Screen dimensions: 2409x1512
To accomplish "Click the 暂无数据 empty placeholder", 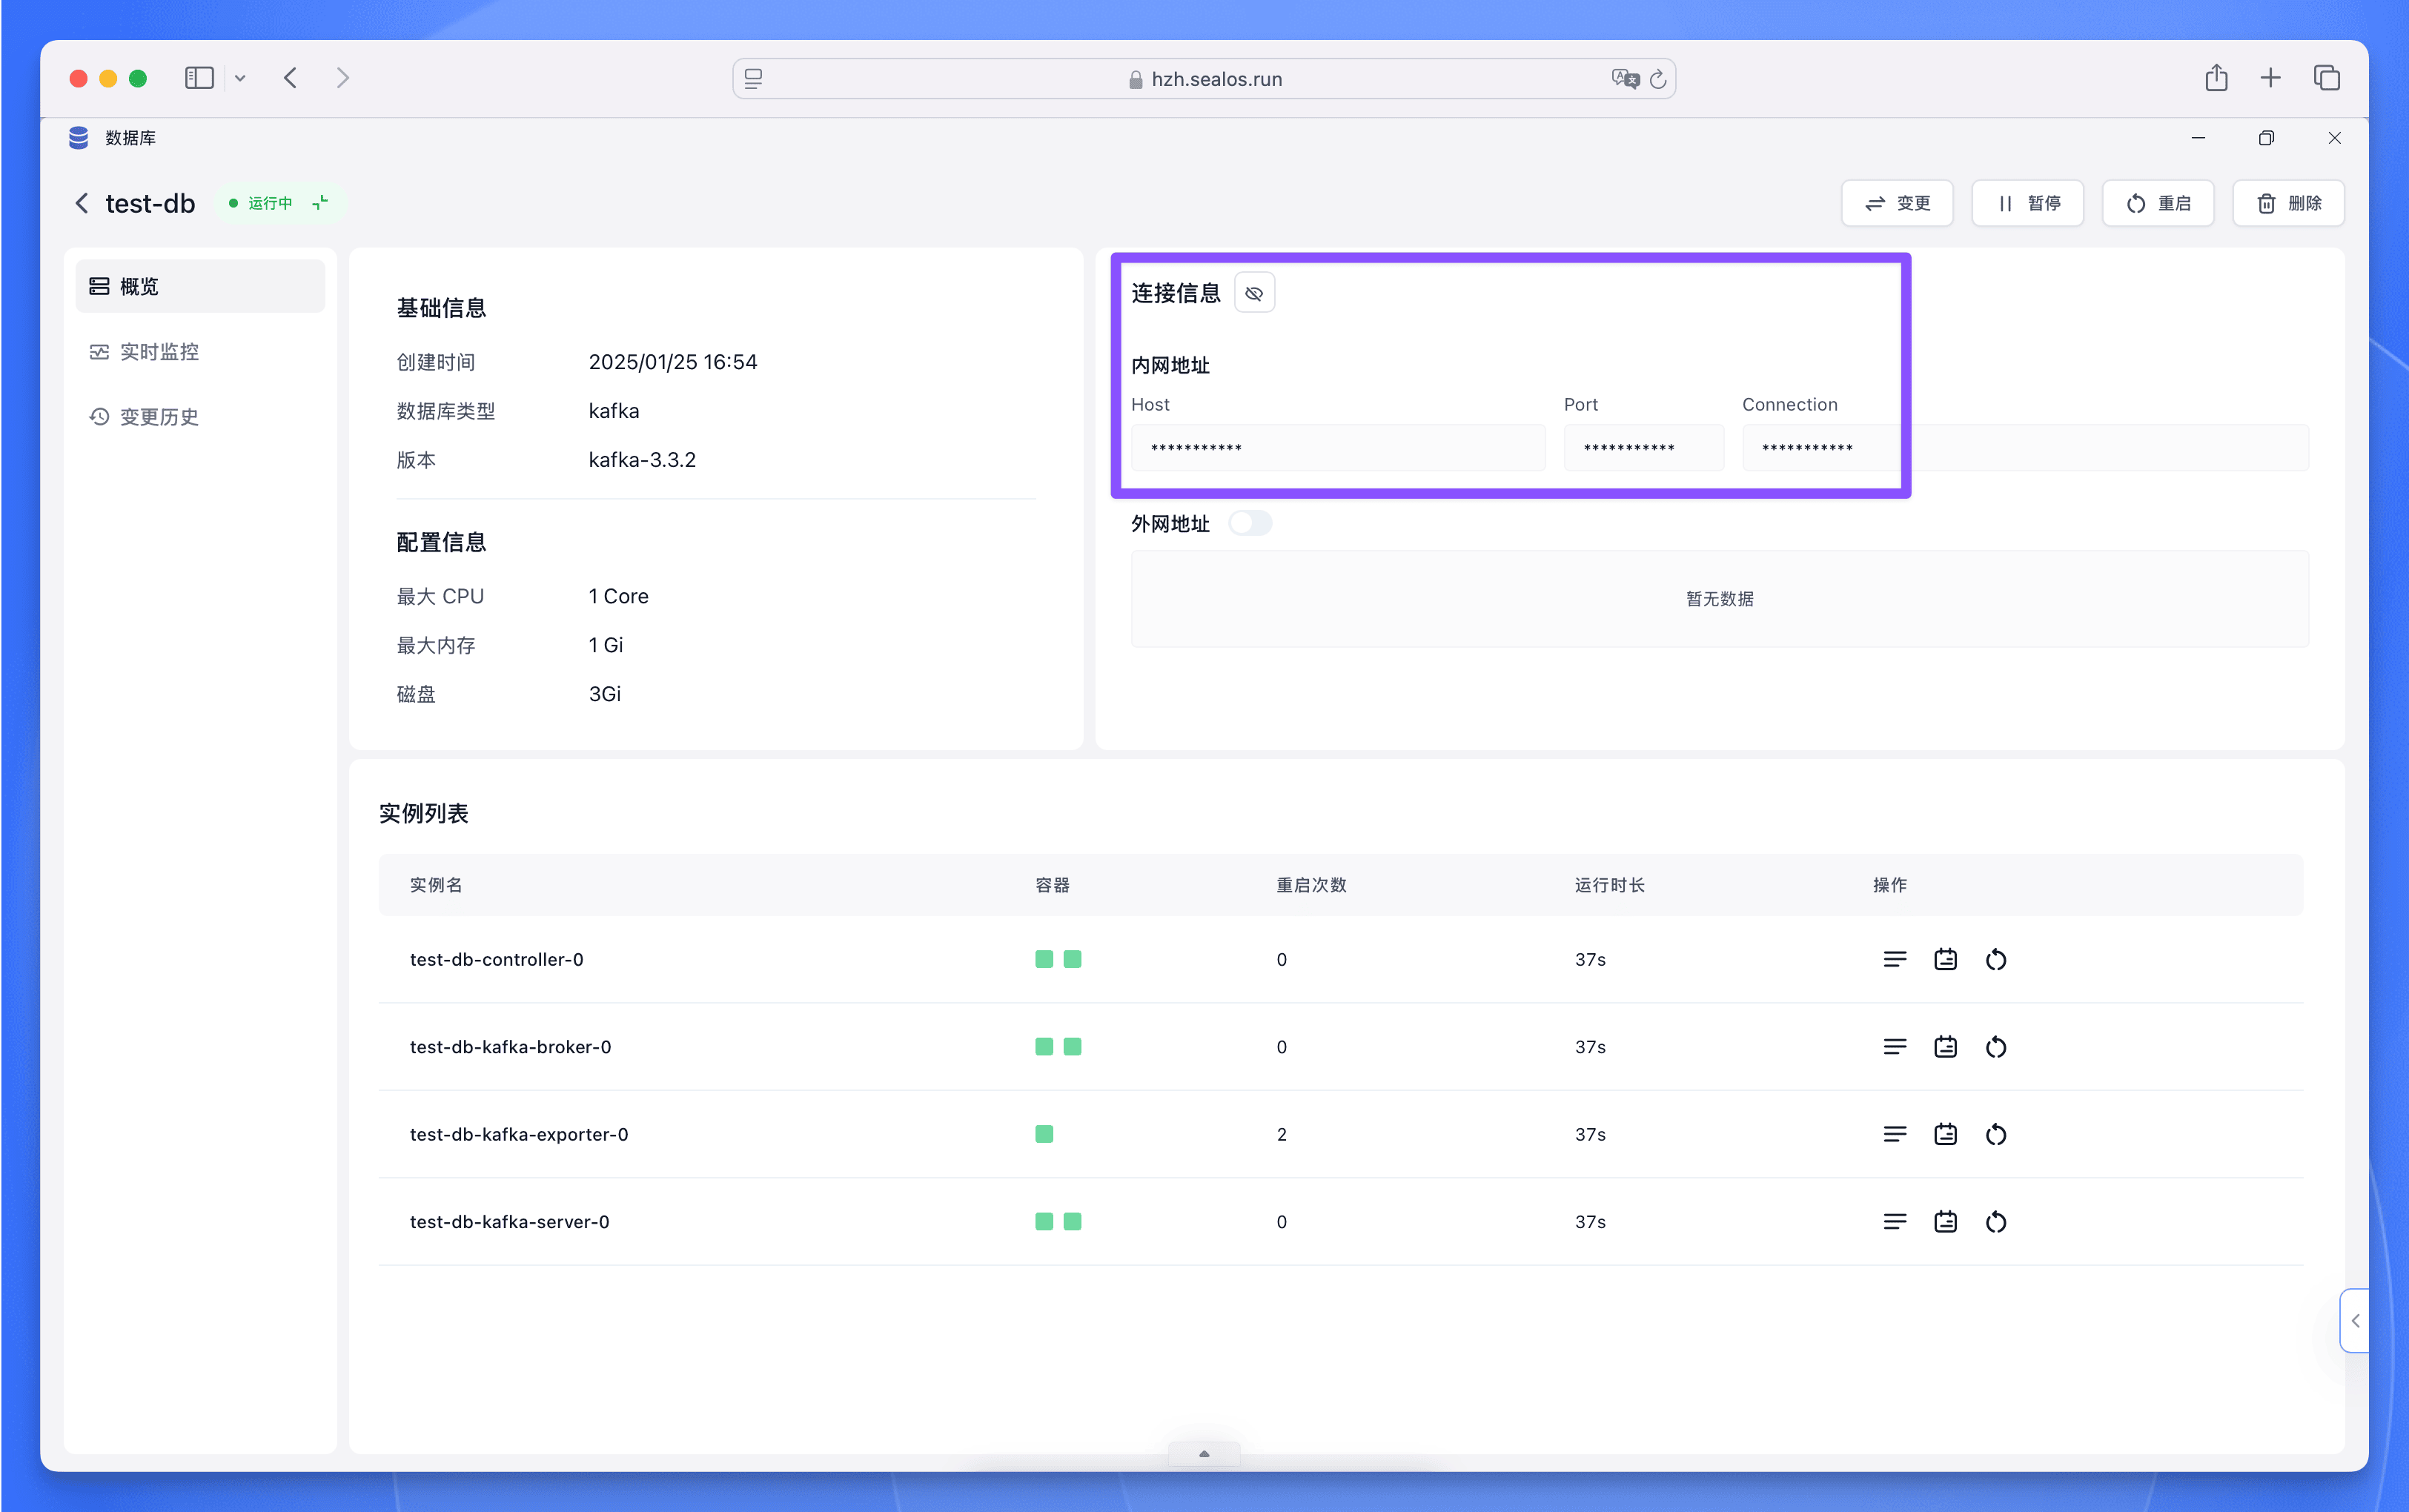I will (1720, 599).
